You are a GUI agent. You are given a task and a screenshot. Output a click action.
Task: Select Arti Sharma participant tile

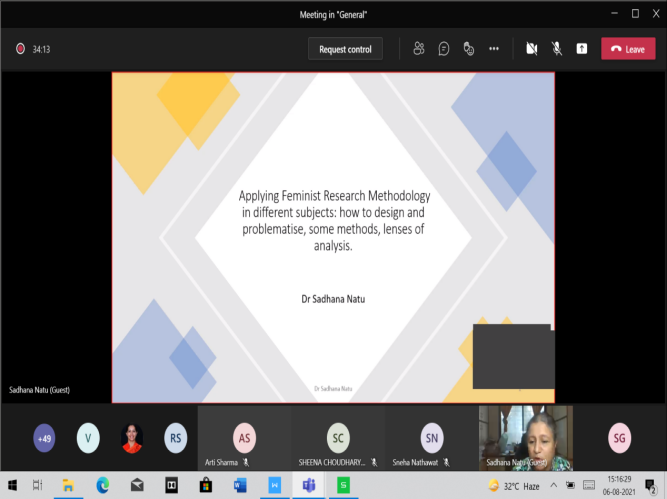pos(243,437)
